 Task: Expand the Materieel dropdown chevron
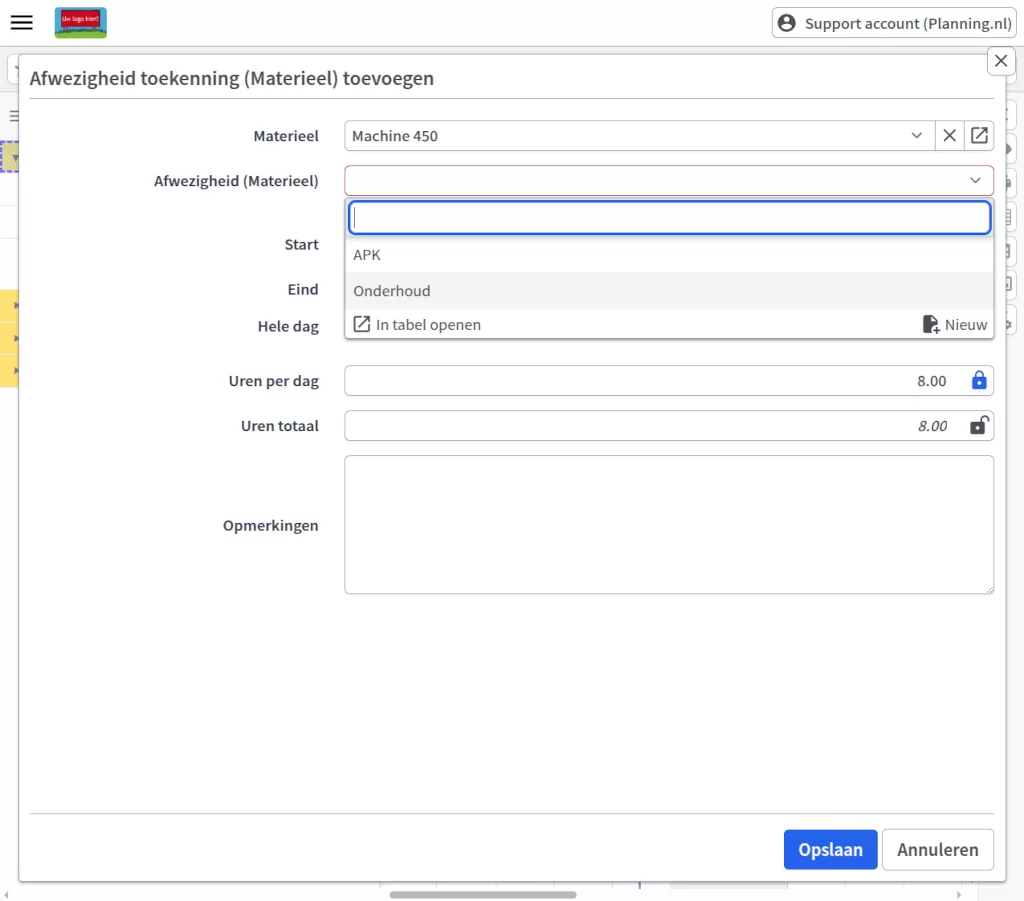point(917,136)
